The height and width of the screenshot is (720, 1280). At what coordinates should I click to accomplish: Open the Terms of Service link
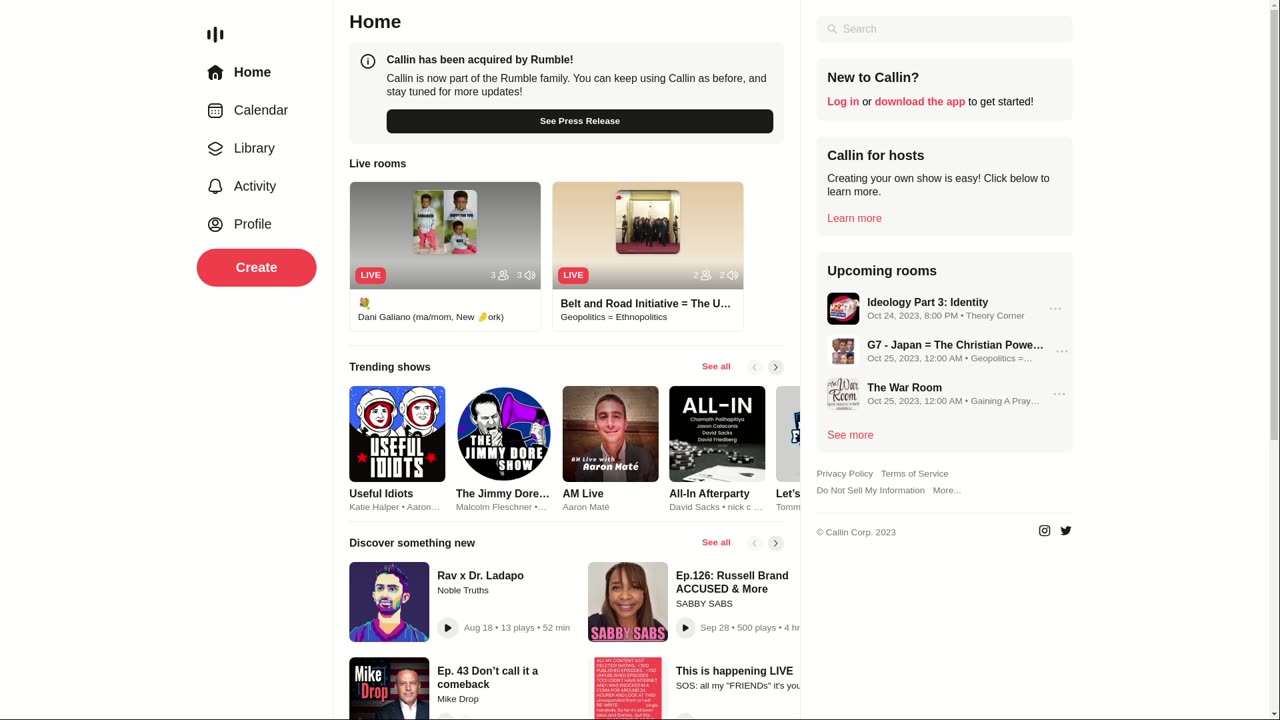915,474
